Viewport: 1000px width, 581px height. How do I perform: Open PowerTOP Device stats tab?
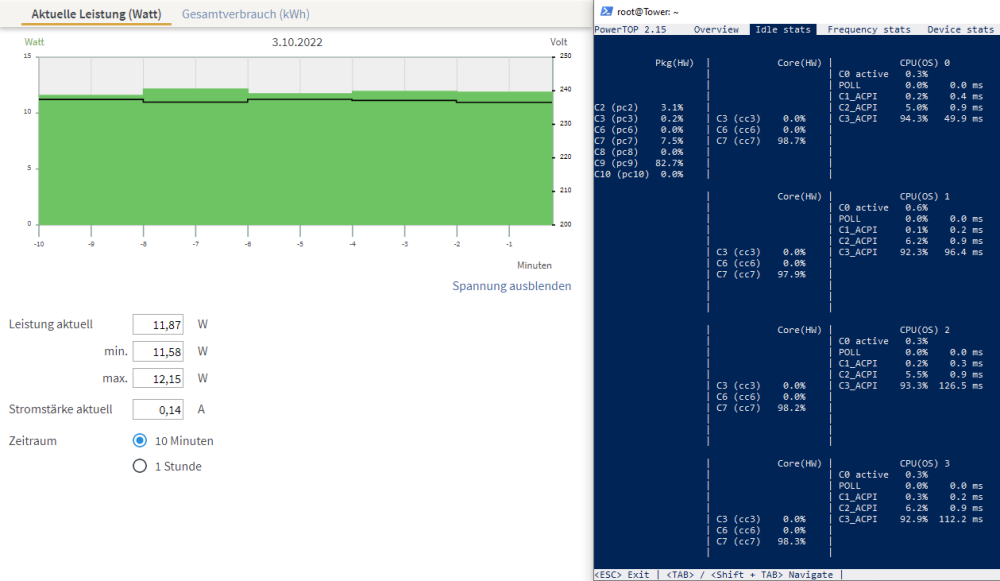(x=960, y=29)
